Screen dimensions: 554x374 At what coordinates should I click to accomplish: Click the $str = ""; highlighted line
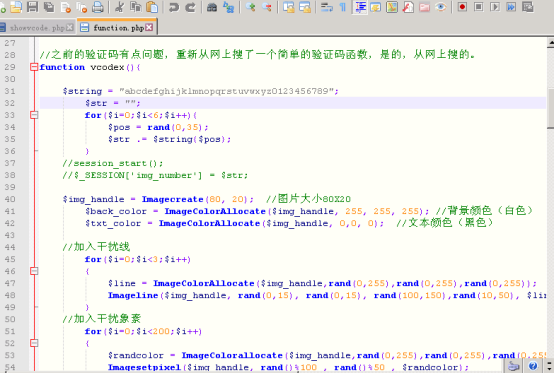[293, 103]
